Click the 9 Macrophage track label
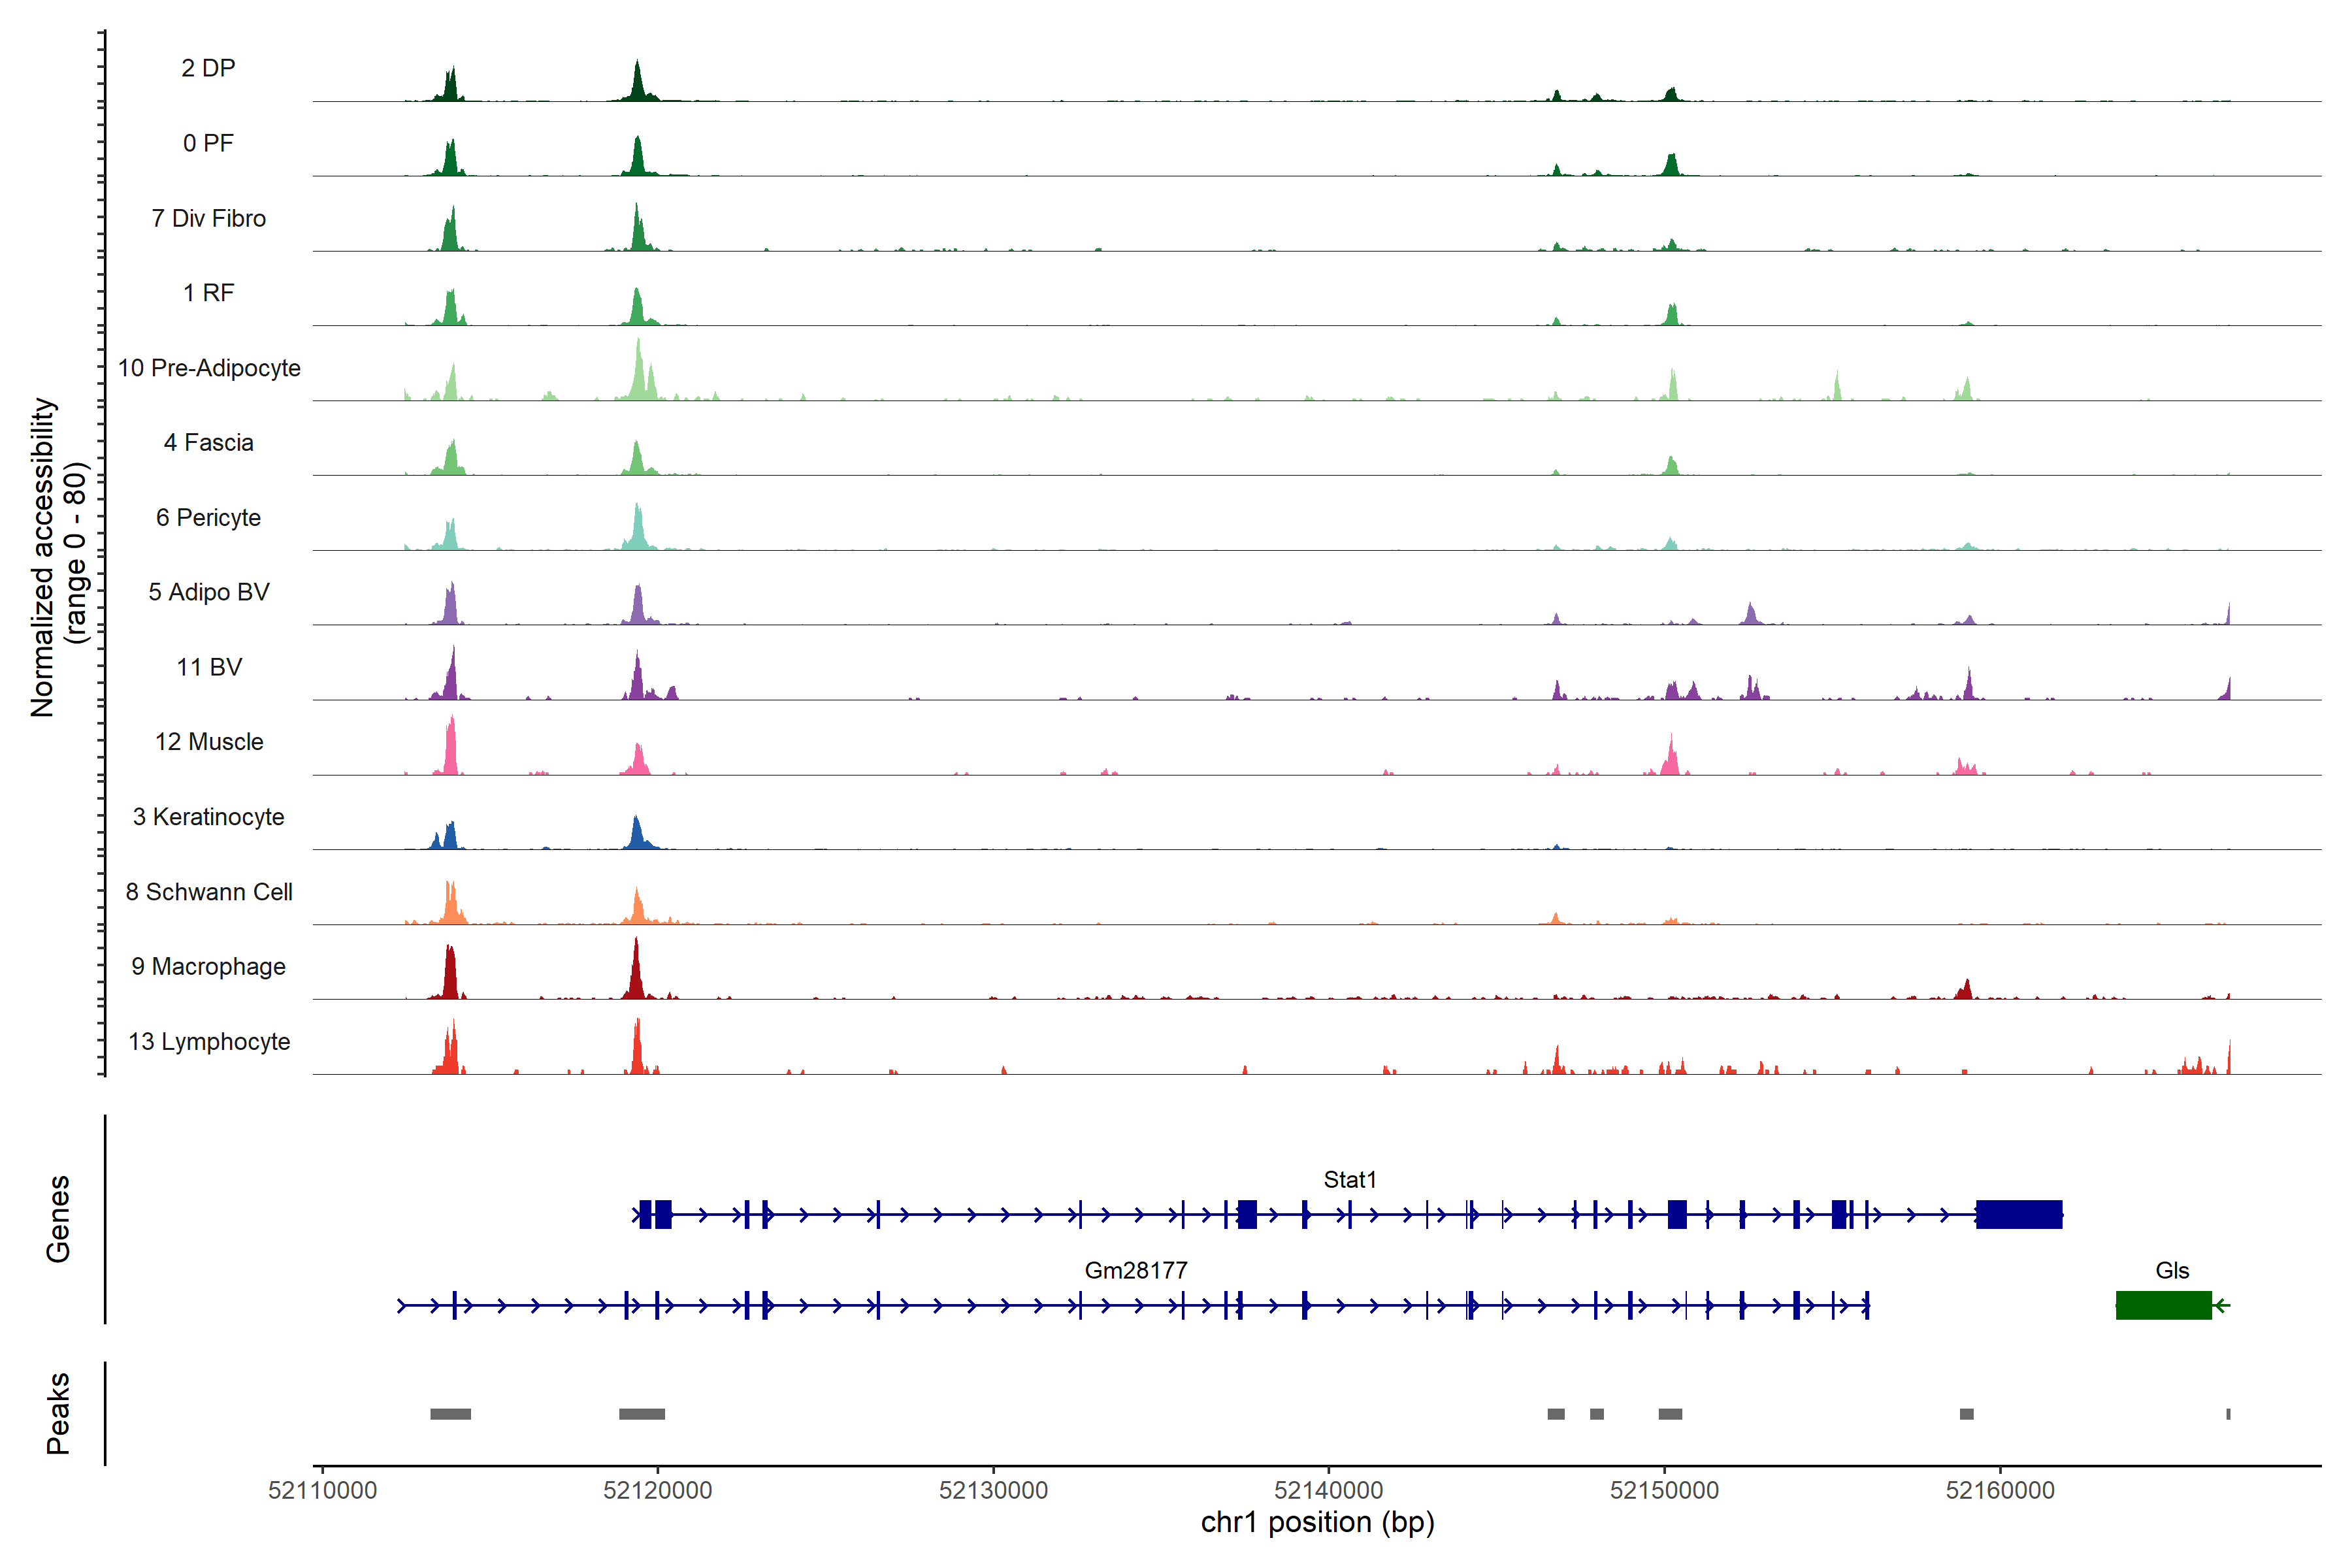The width and height of the screenshot is (2352, 1568). point(209,967)
